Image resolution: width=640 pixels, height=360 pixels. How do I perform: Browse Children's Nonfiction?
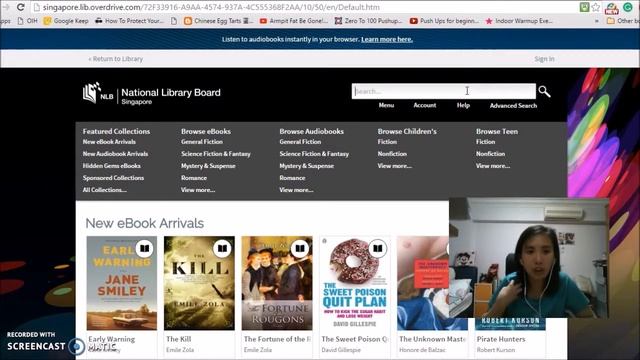click(x=392, y=154)
